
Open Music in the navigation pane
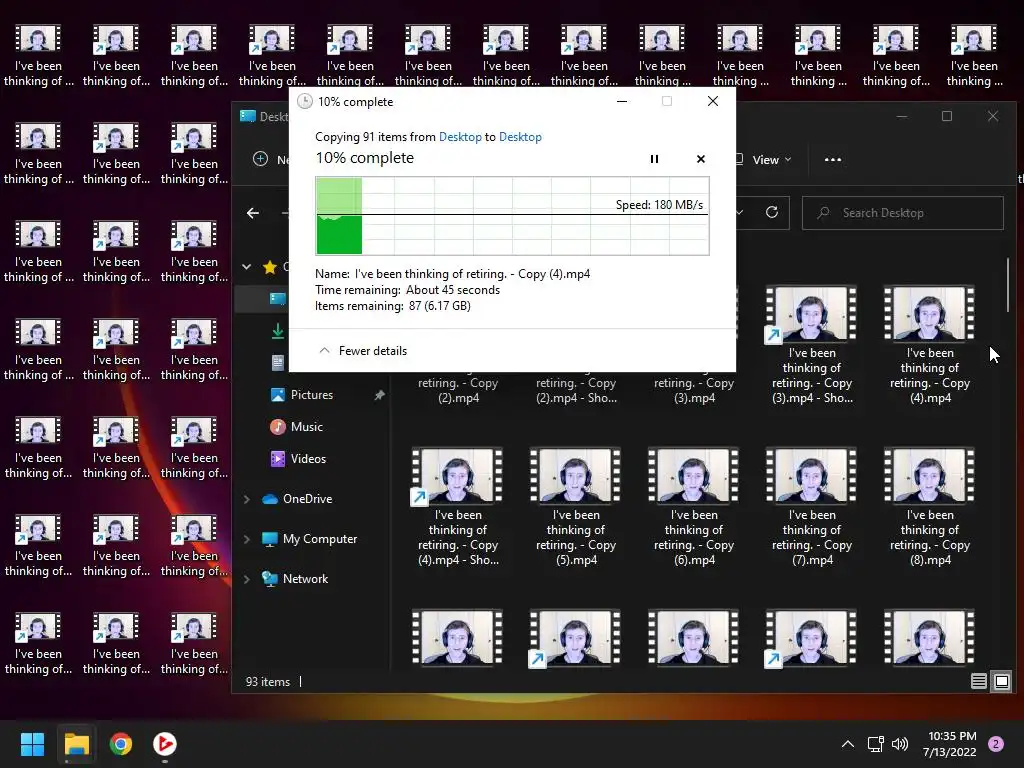point(296,426)
